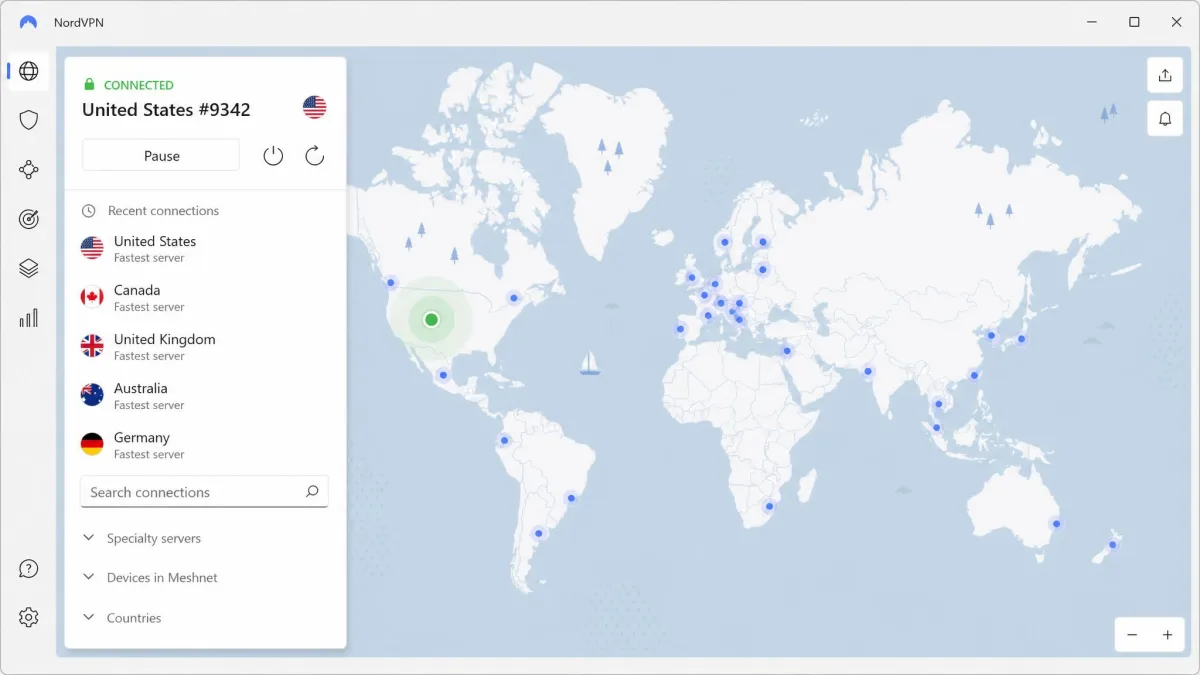Click the reconnect refresh icon
This screenshot has height=675, width=1200.
315,156
